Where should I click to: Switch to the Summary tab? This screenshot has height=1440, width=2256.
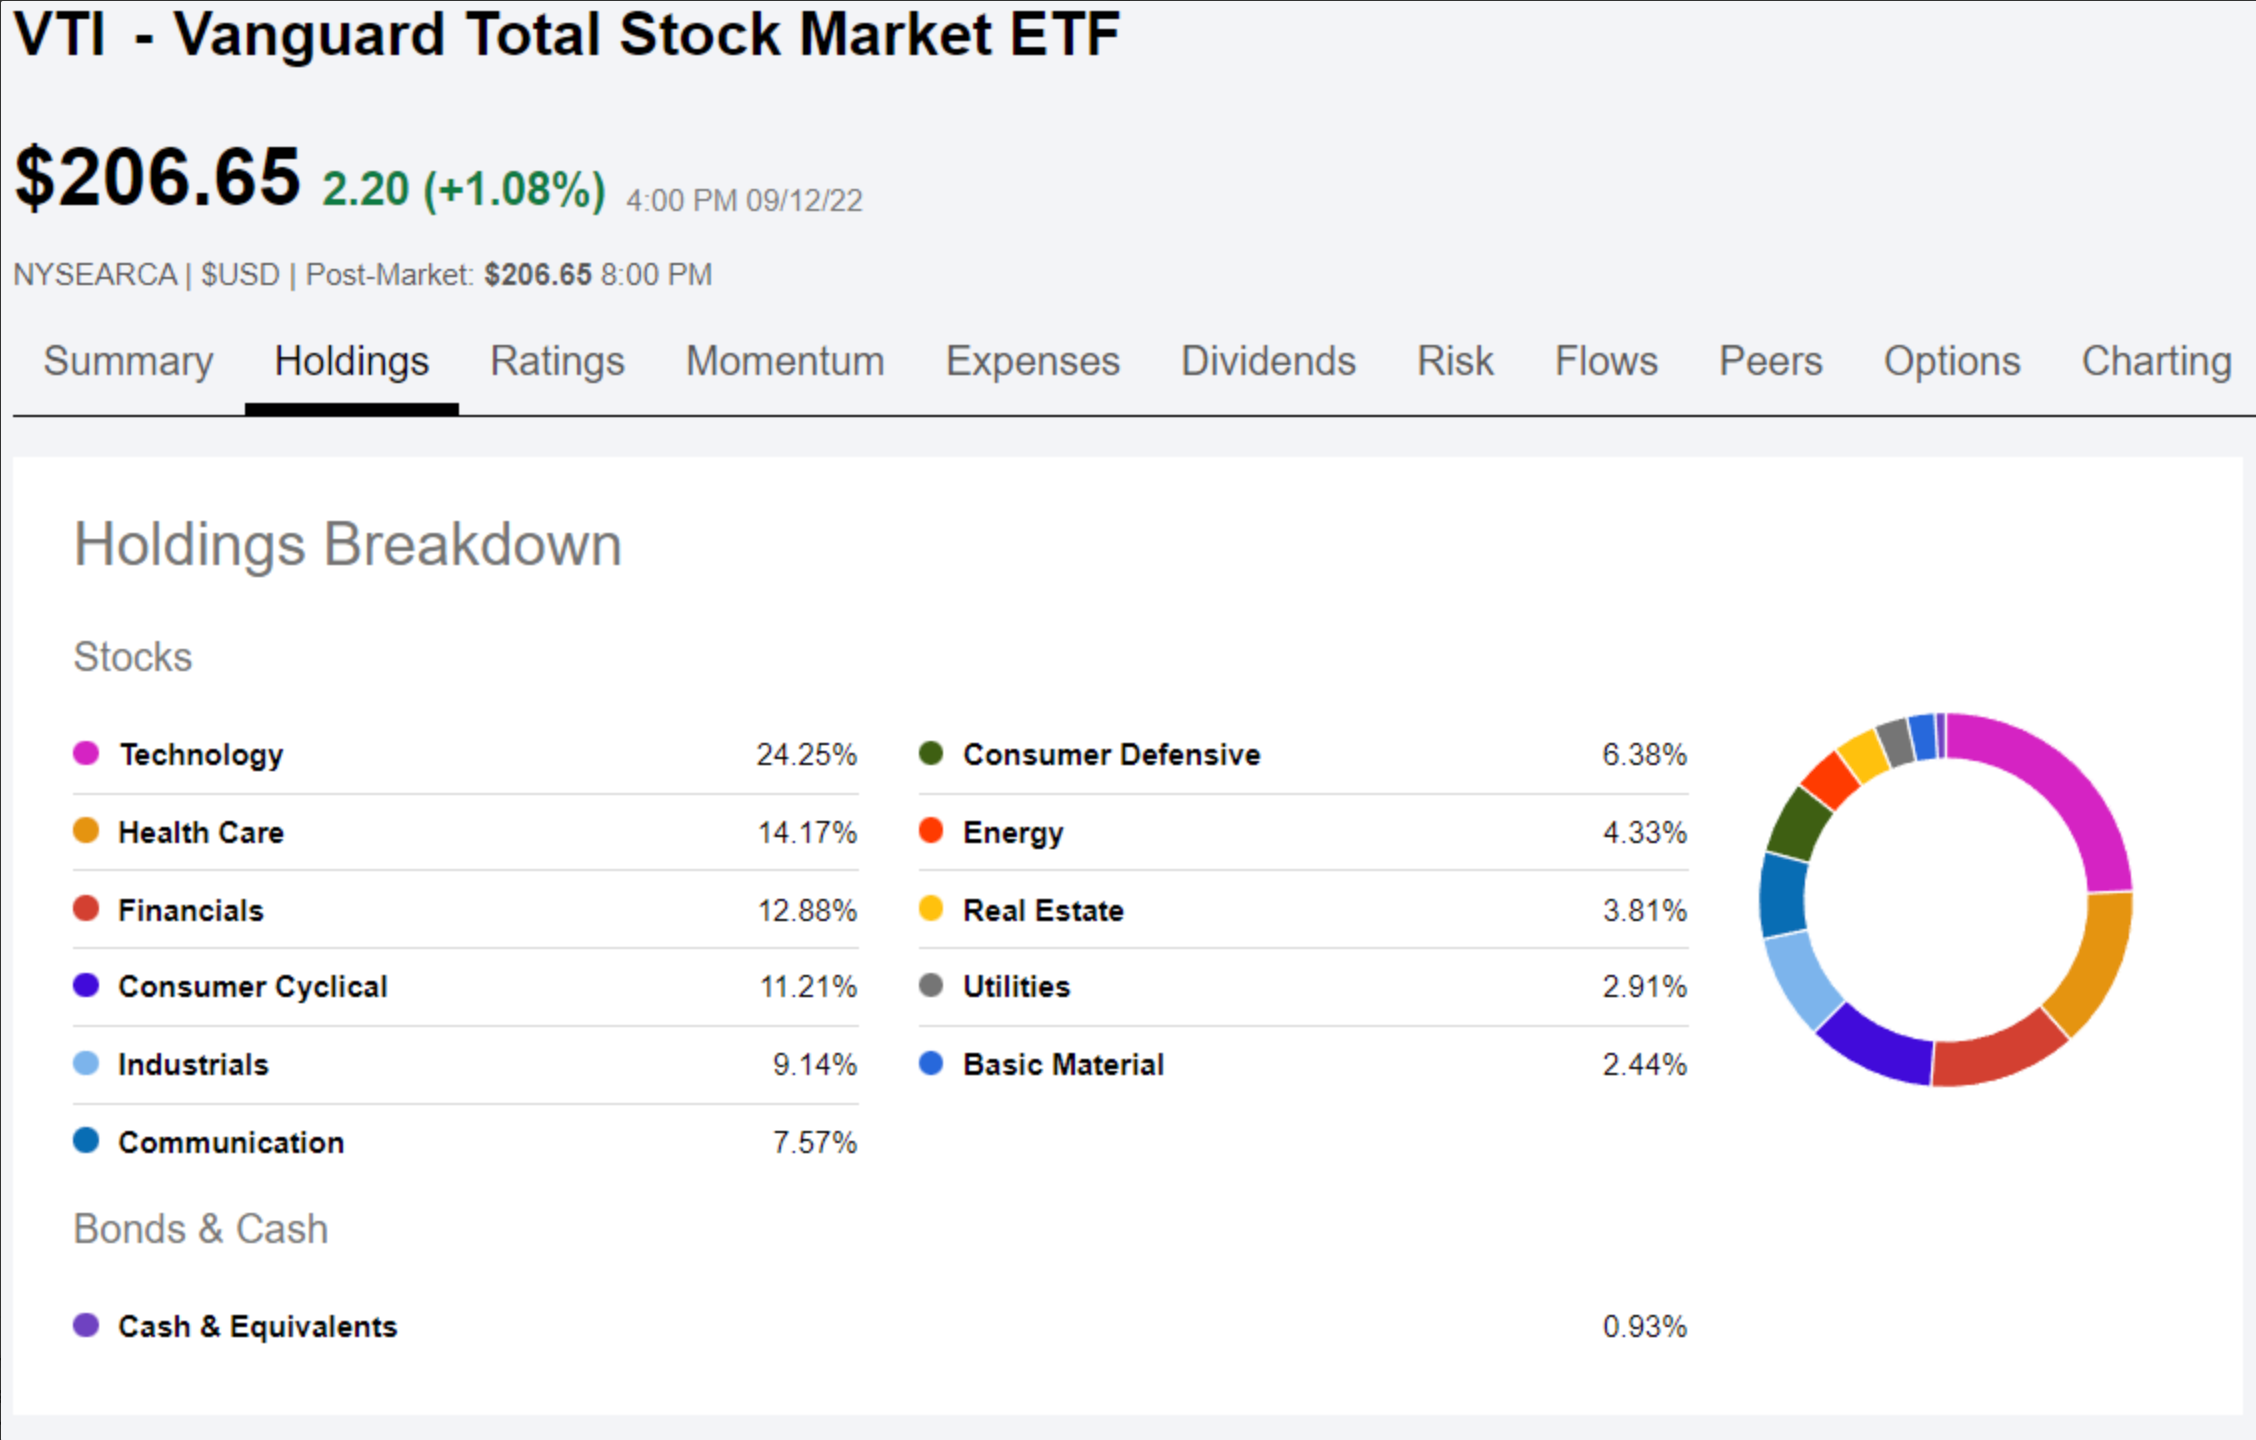(127, 362)
